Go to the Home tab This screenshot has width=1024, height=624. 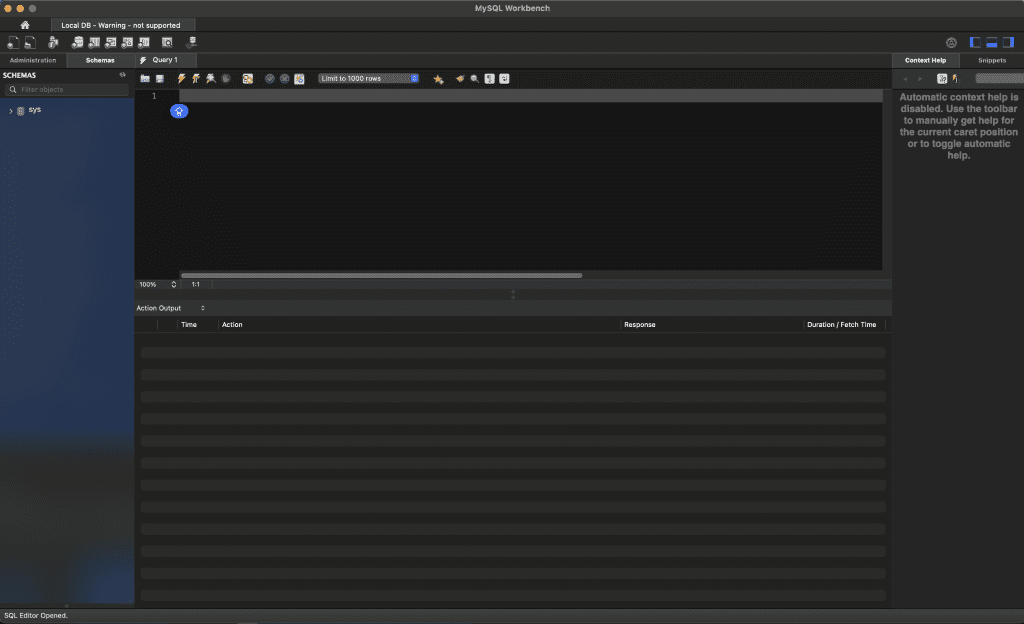pyautogui.click(x=25, y=25)
